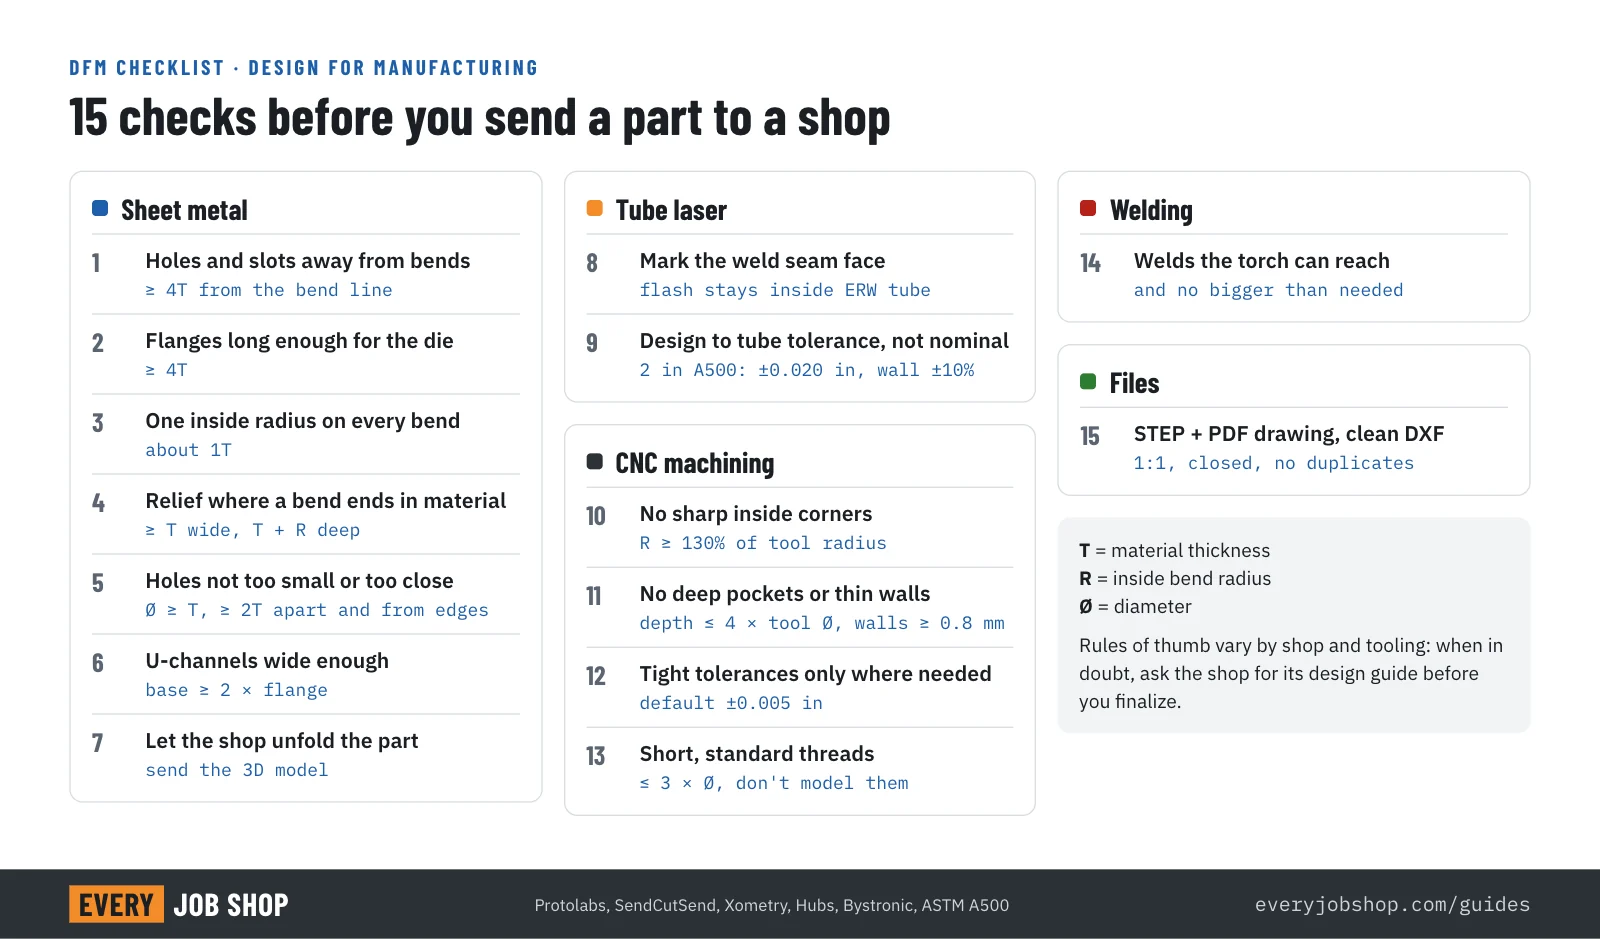The width and height of the screenshot is (1600, 939).
Task: Click the EVERY JOB SHOP logo
Action: click(179, 904)
